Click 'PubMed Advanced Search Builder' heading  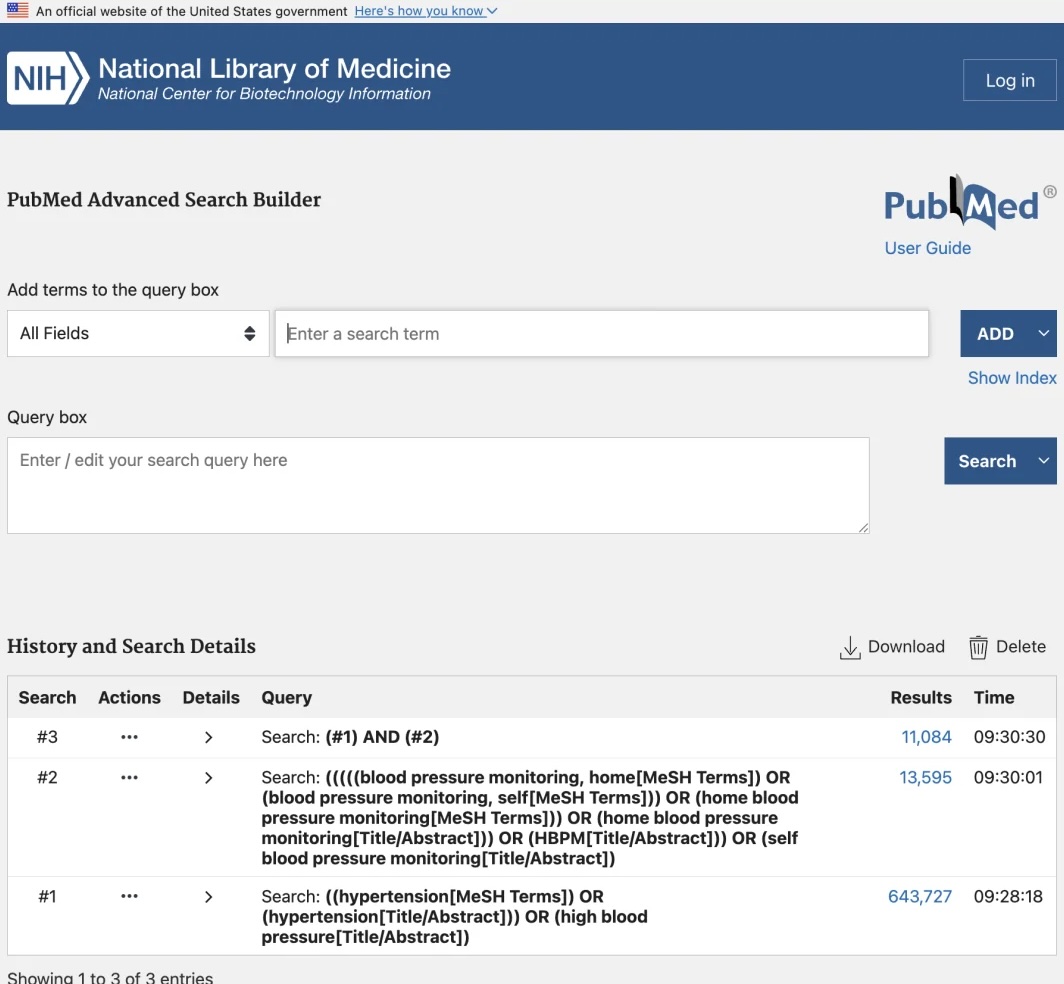pos(164,200)
